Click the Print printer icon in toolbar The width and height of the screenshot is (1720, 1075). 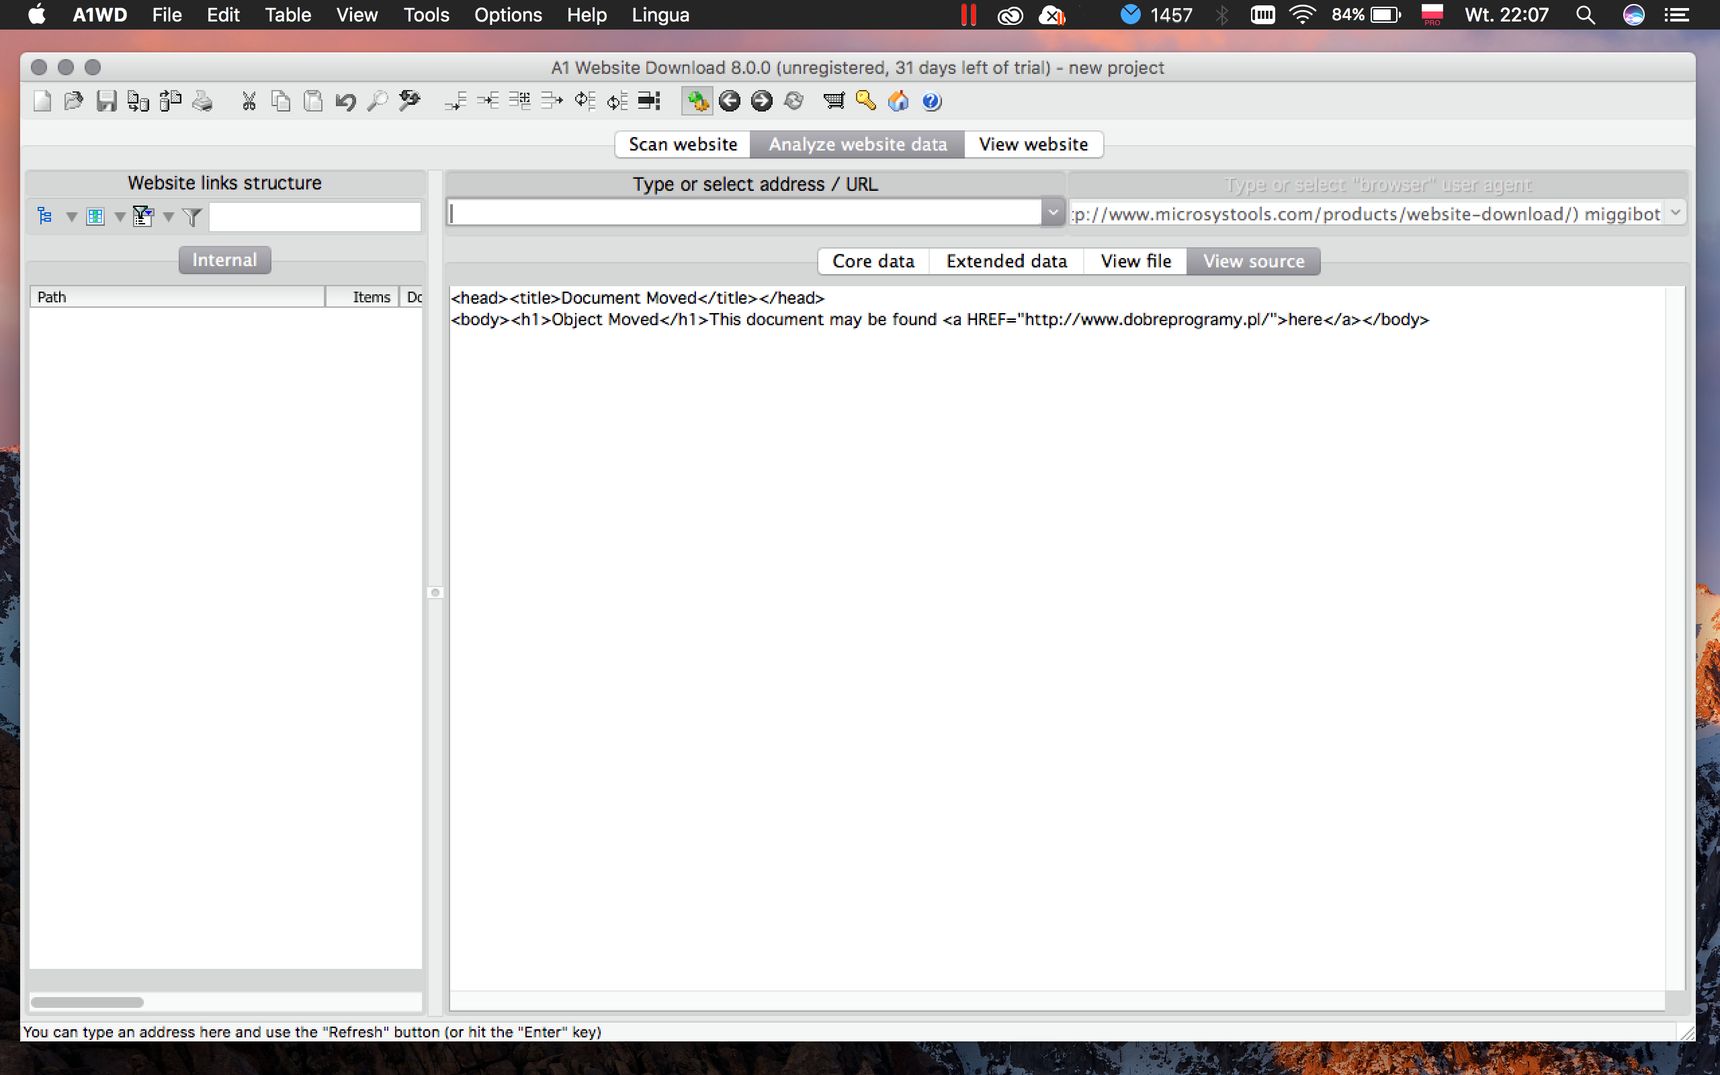(x=202, y=101)
